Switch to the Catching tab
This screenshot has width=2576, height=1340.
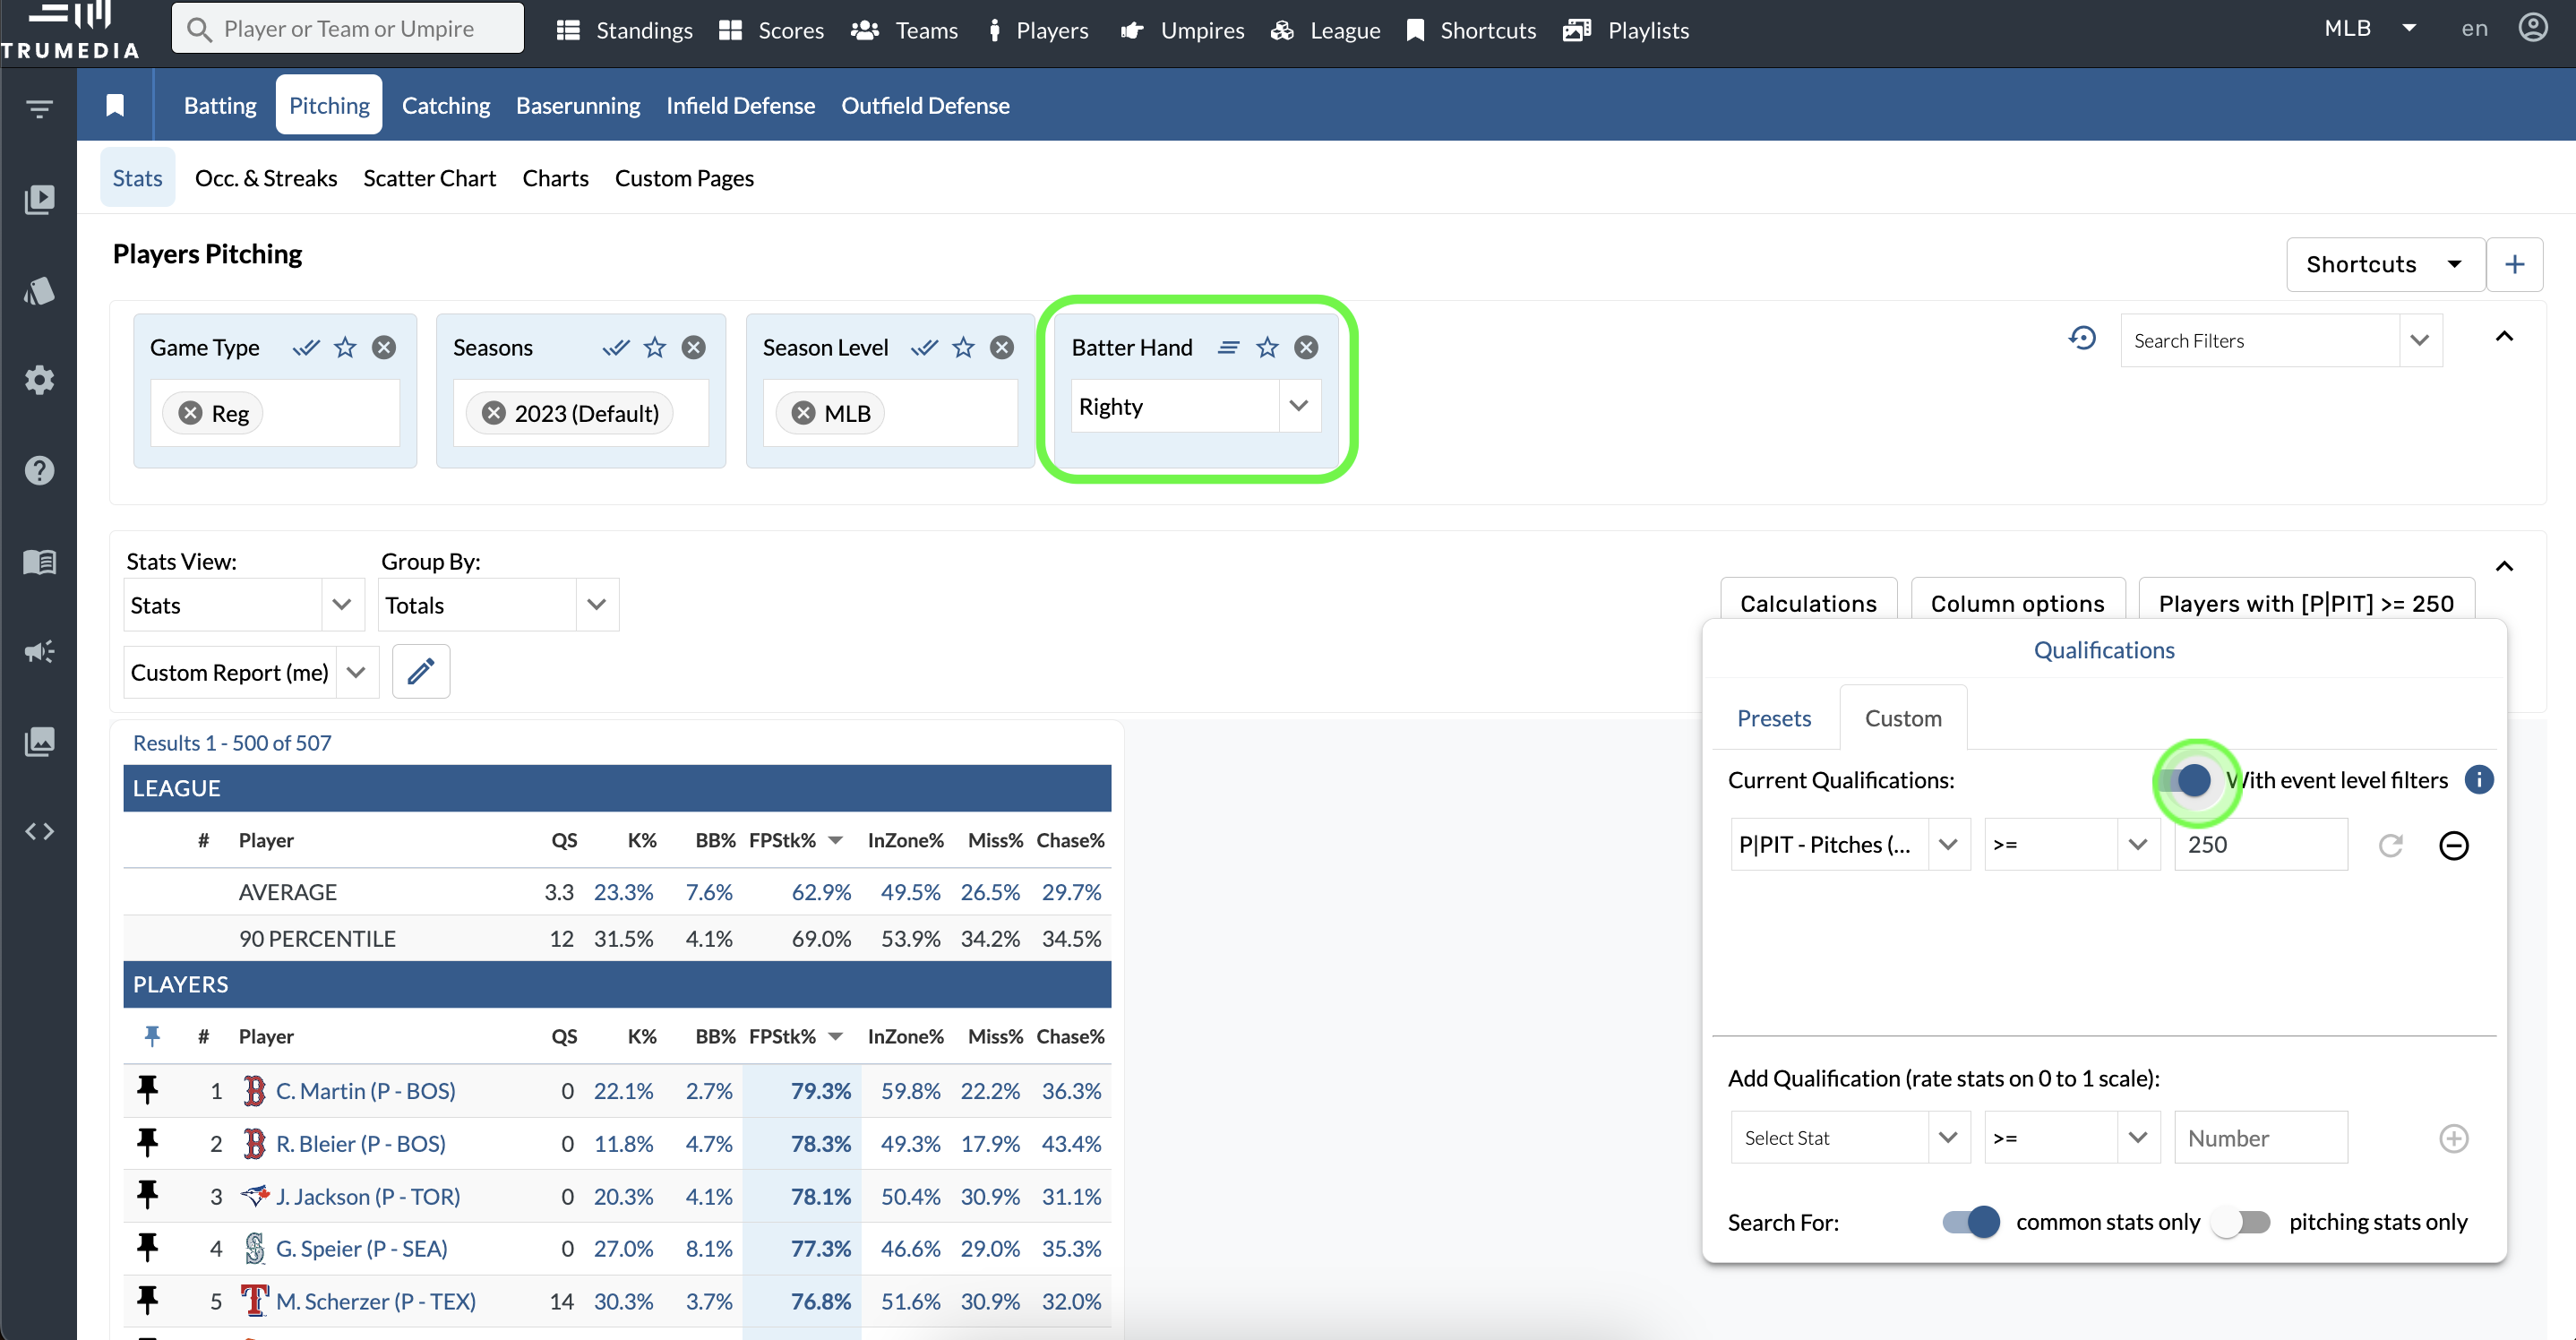[443, 106]
